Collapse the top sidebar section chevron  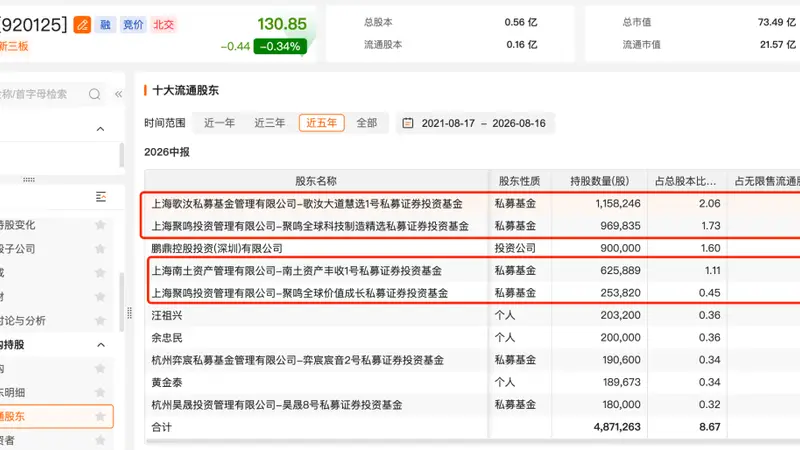click(101, 129)
